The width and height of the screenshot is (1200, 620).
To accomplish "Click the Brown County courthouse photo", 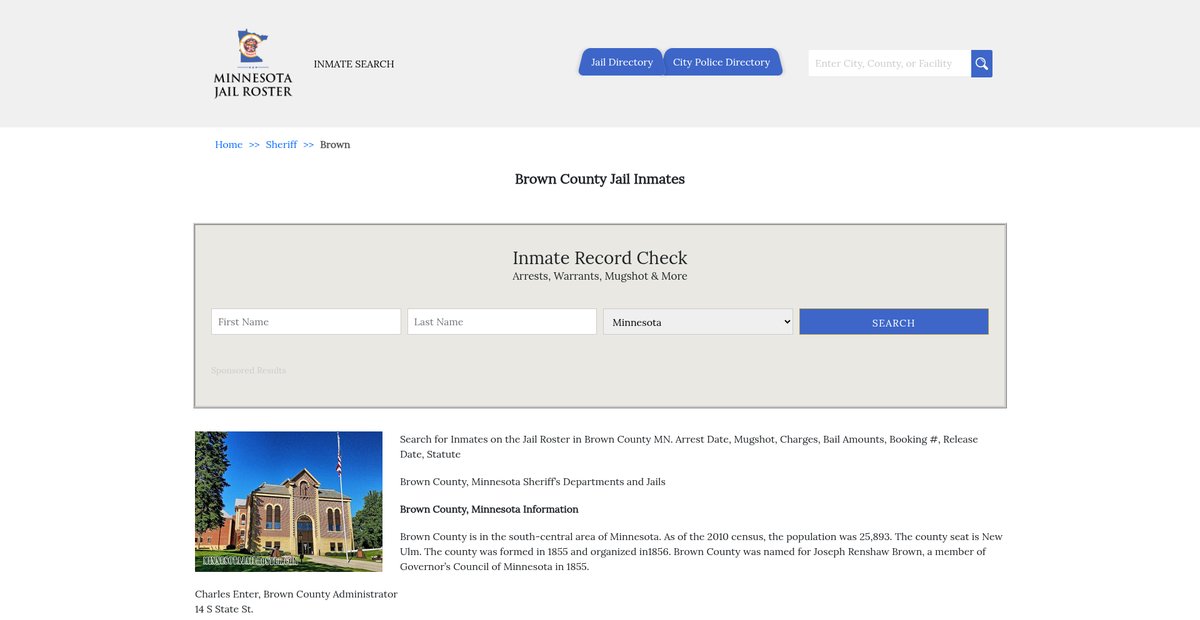I will pyautogui.click(x=288, y=501).
